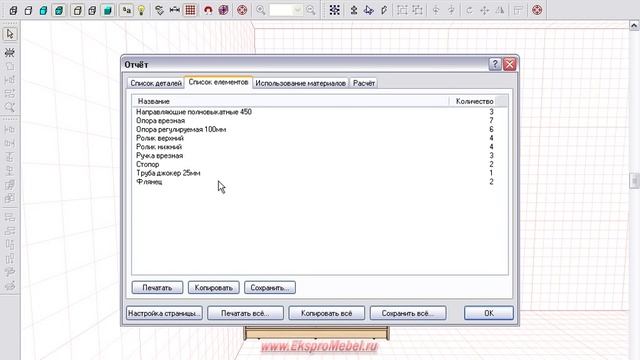The height and width of the screenshot is (360, 640).
Task: Click the mirror triangles toolbar icon
Action: [x=500, y=10]
